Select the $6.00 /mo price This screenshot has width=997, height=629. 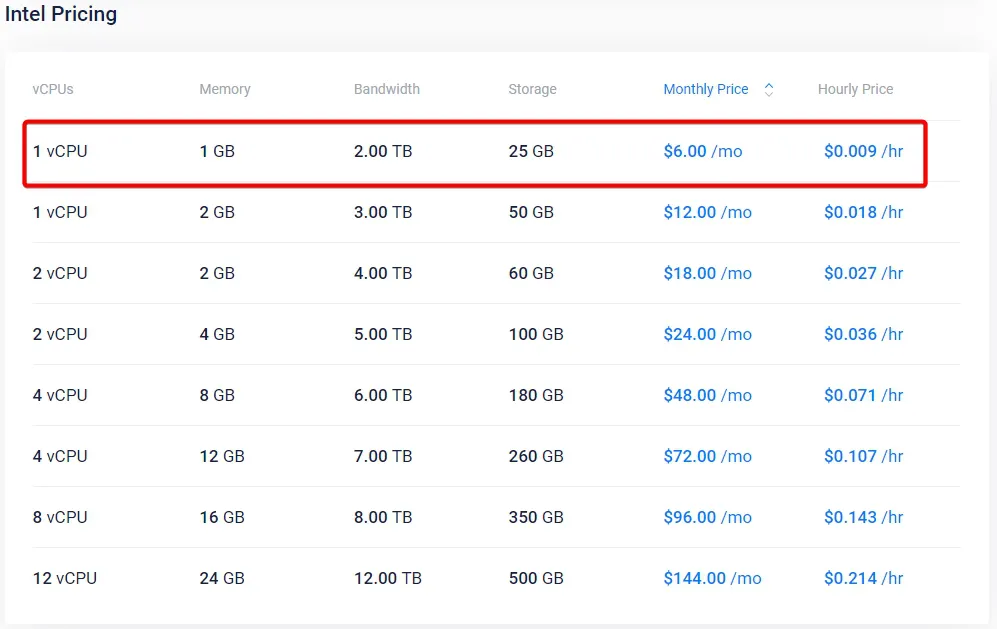pyautogui.click(x=703, y=151)
